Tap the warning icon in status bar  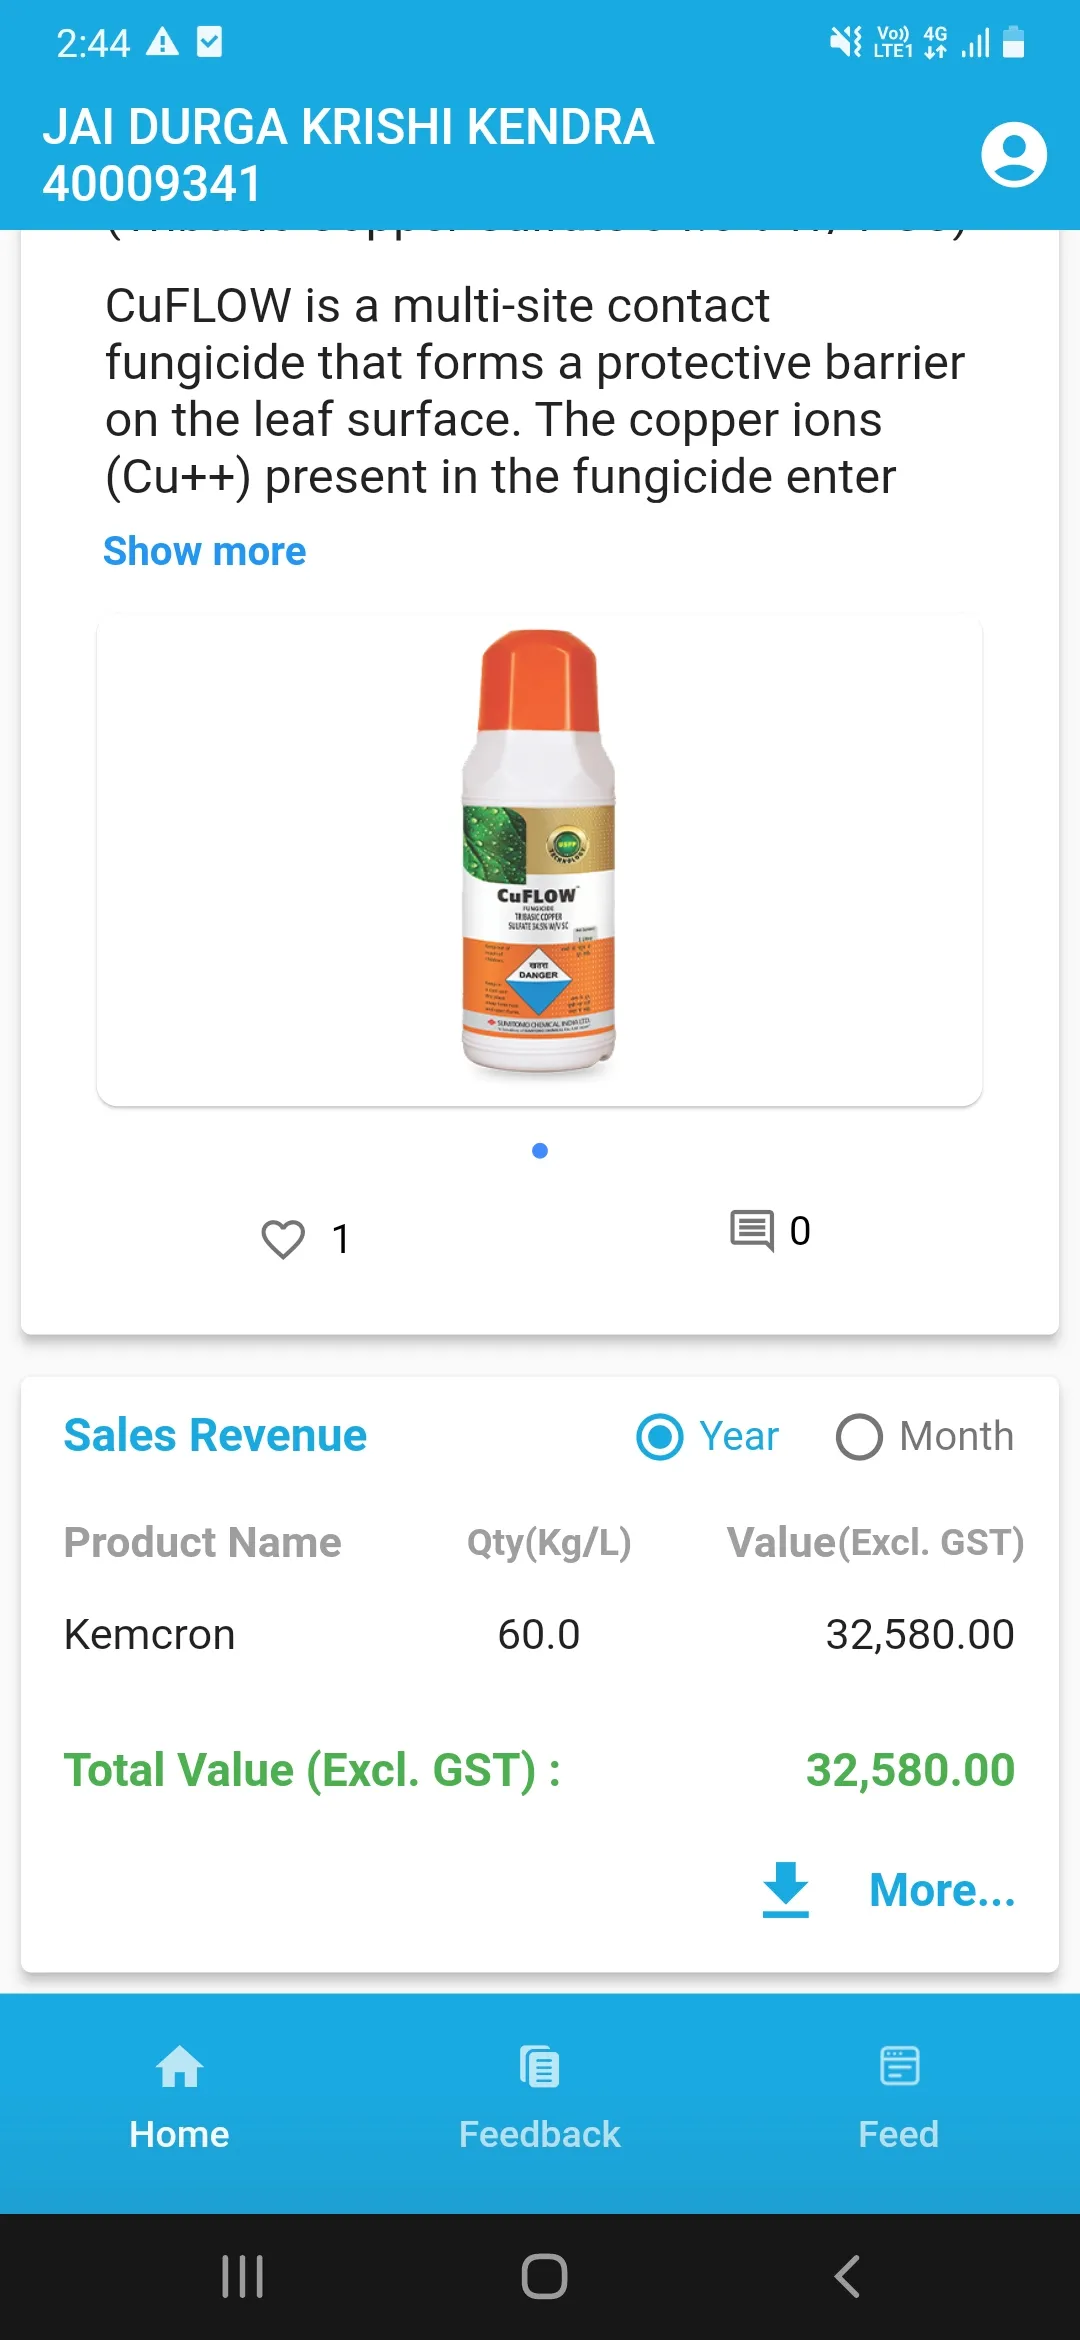point(162,42)
